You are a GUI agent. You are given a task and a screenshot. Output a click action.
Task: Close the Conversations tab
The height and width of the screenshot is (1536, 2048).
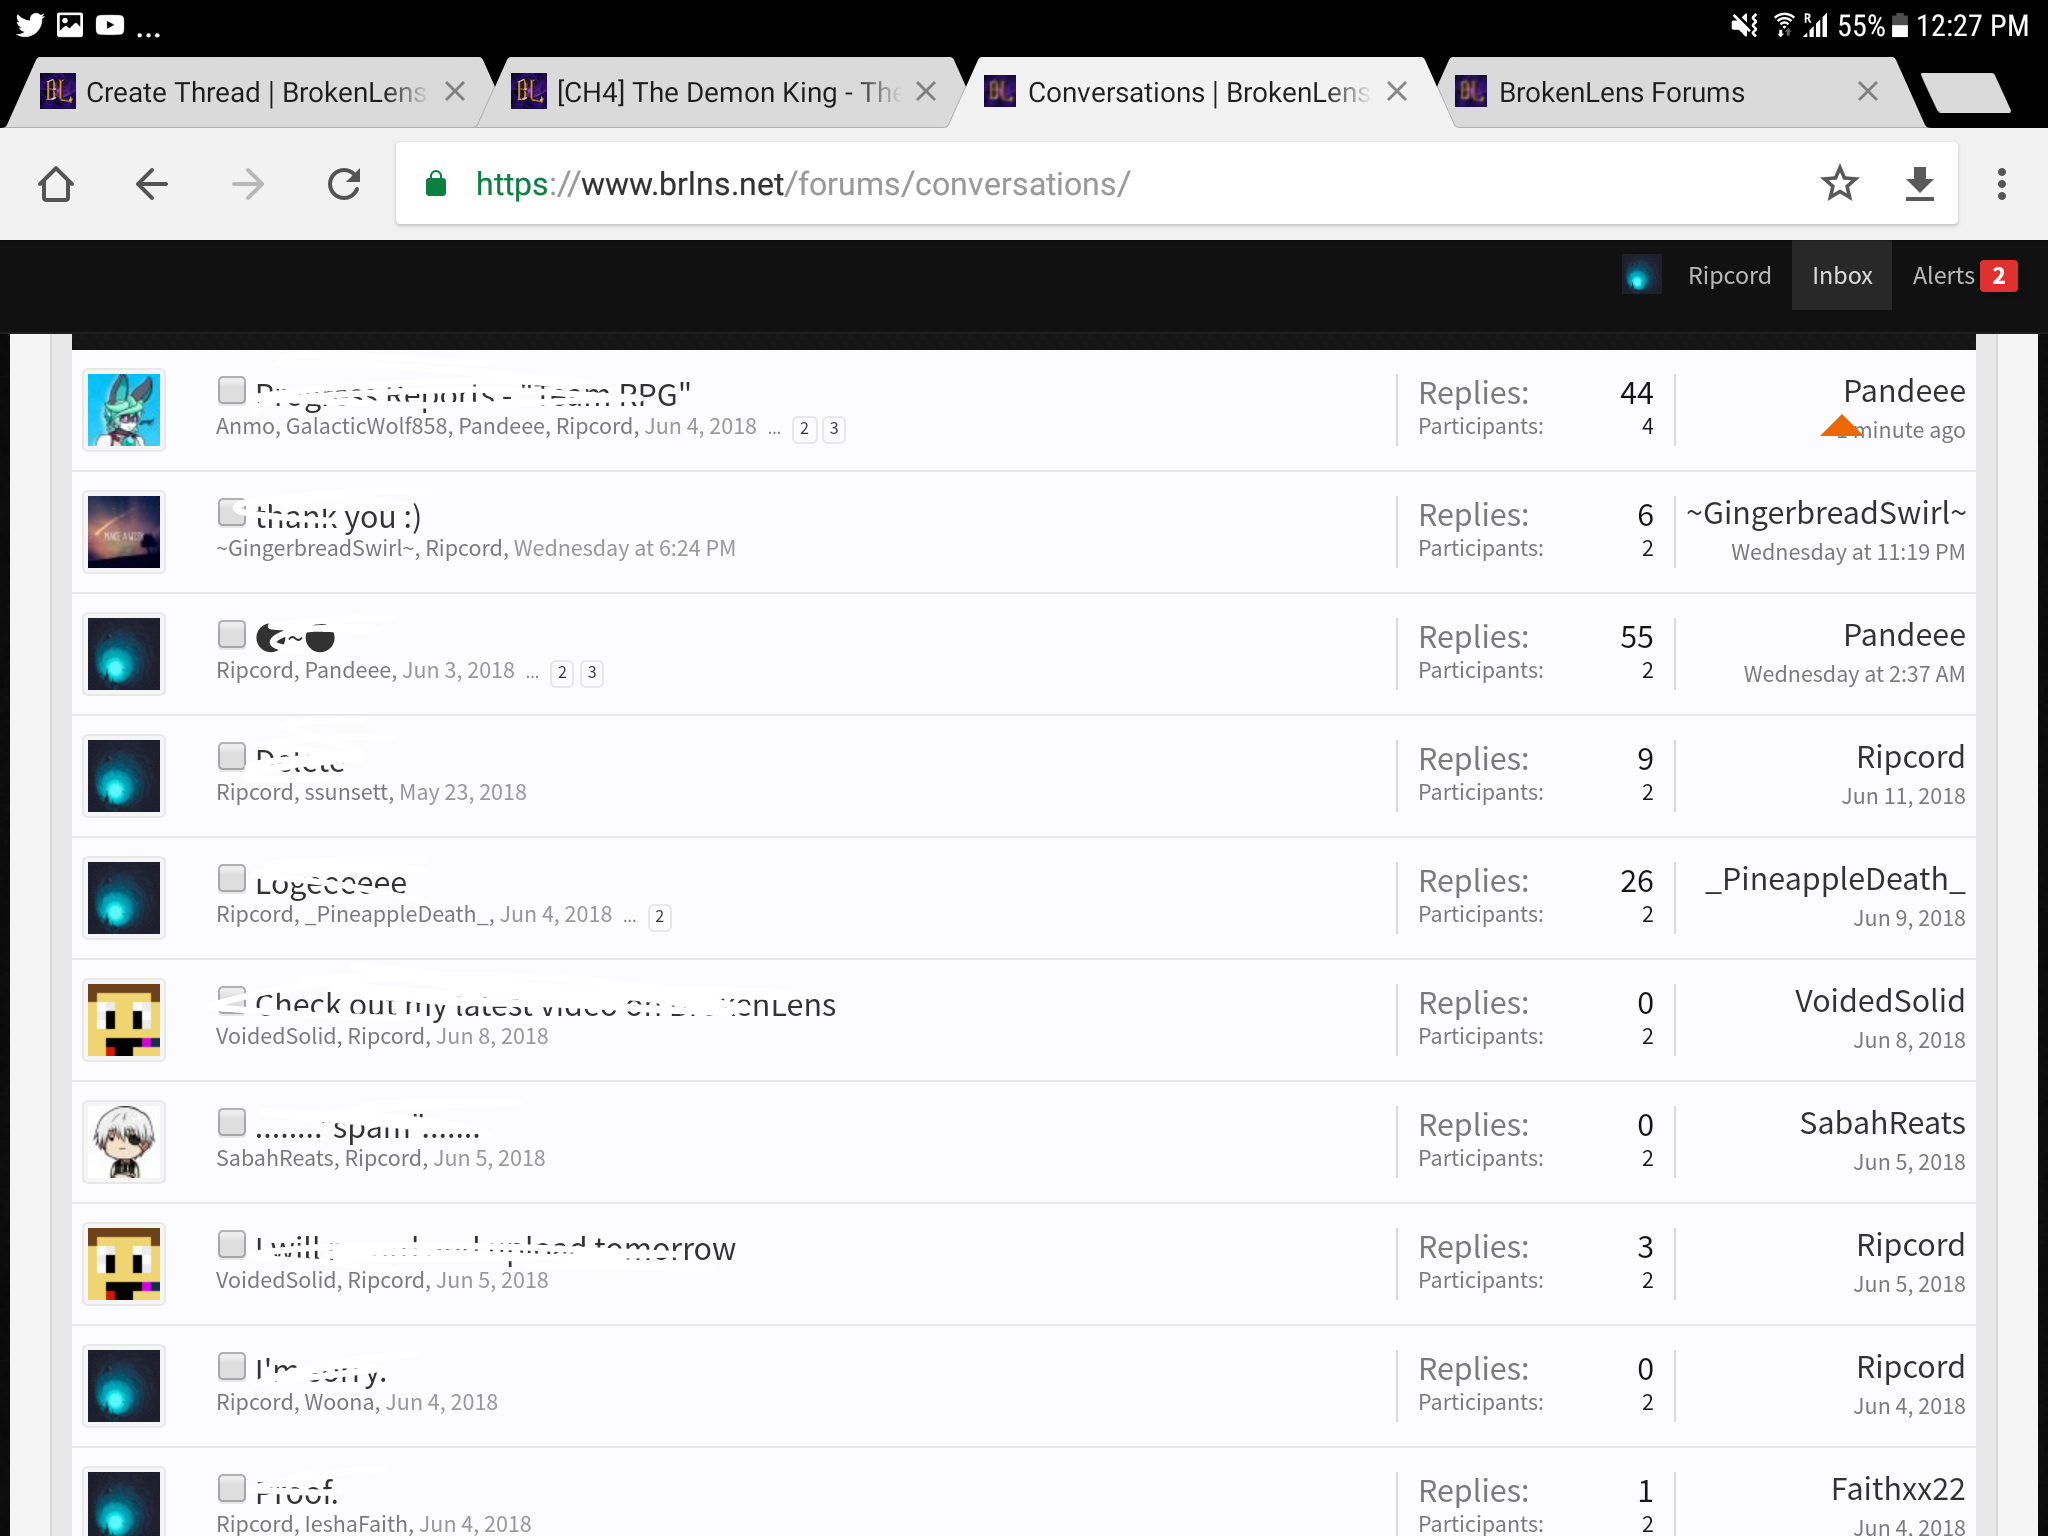(x=1397, y=92)
